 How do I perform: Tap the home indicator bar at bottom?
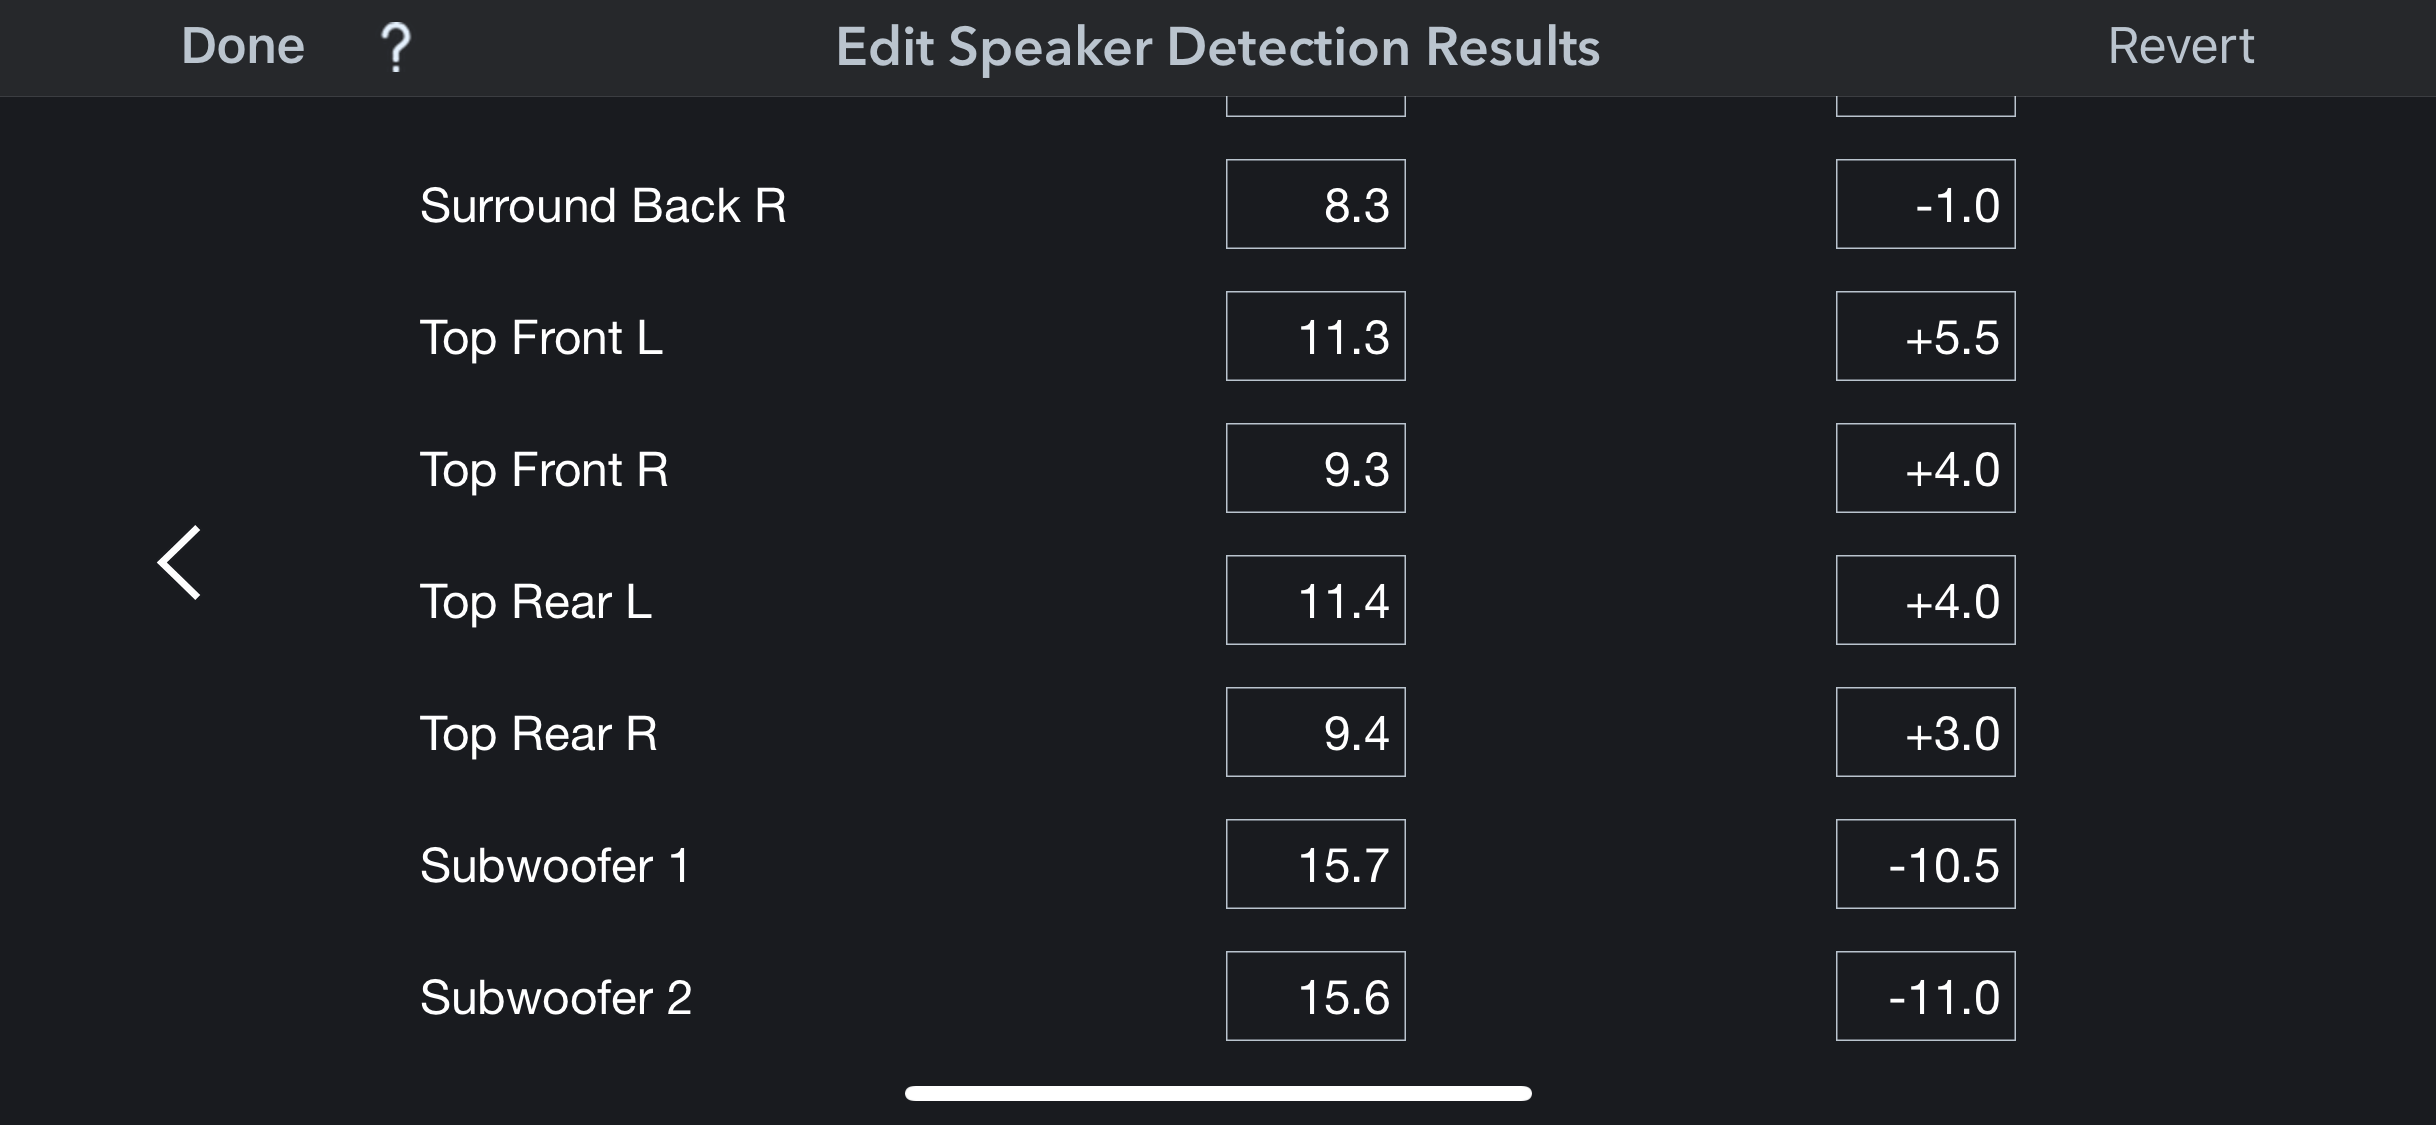(1218, 1093)
